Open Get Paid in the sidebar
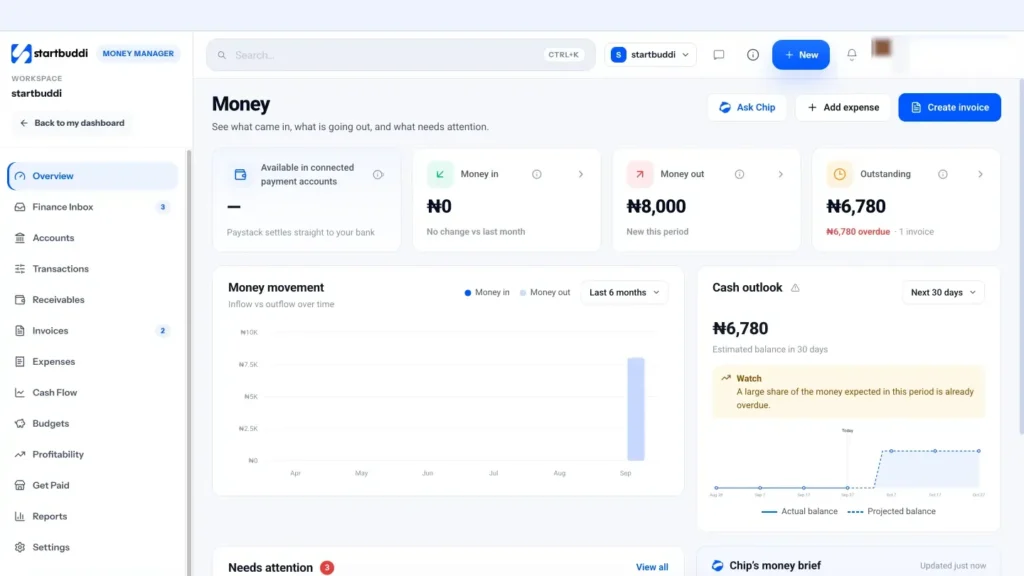This screenshot has width=1024, height=576. pos(93,485)
